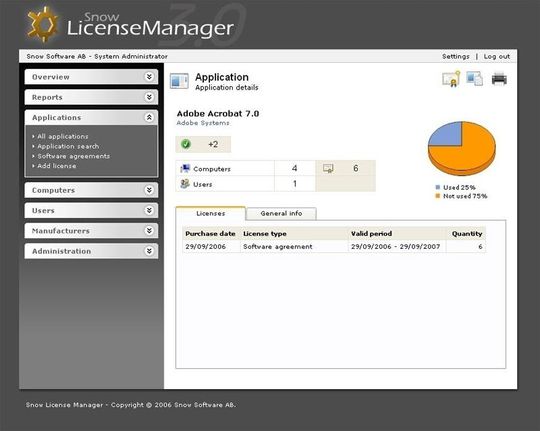Click the Adobe Systems manufacturer link
540x431 pixels.
203,123
